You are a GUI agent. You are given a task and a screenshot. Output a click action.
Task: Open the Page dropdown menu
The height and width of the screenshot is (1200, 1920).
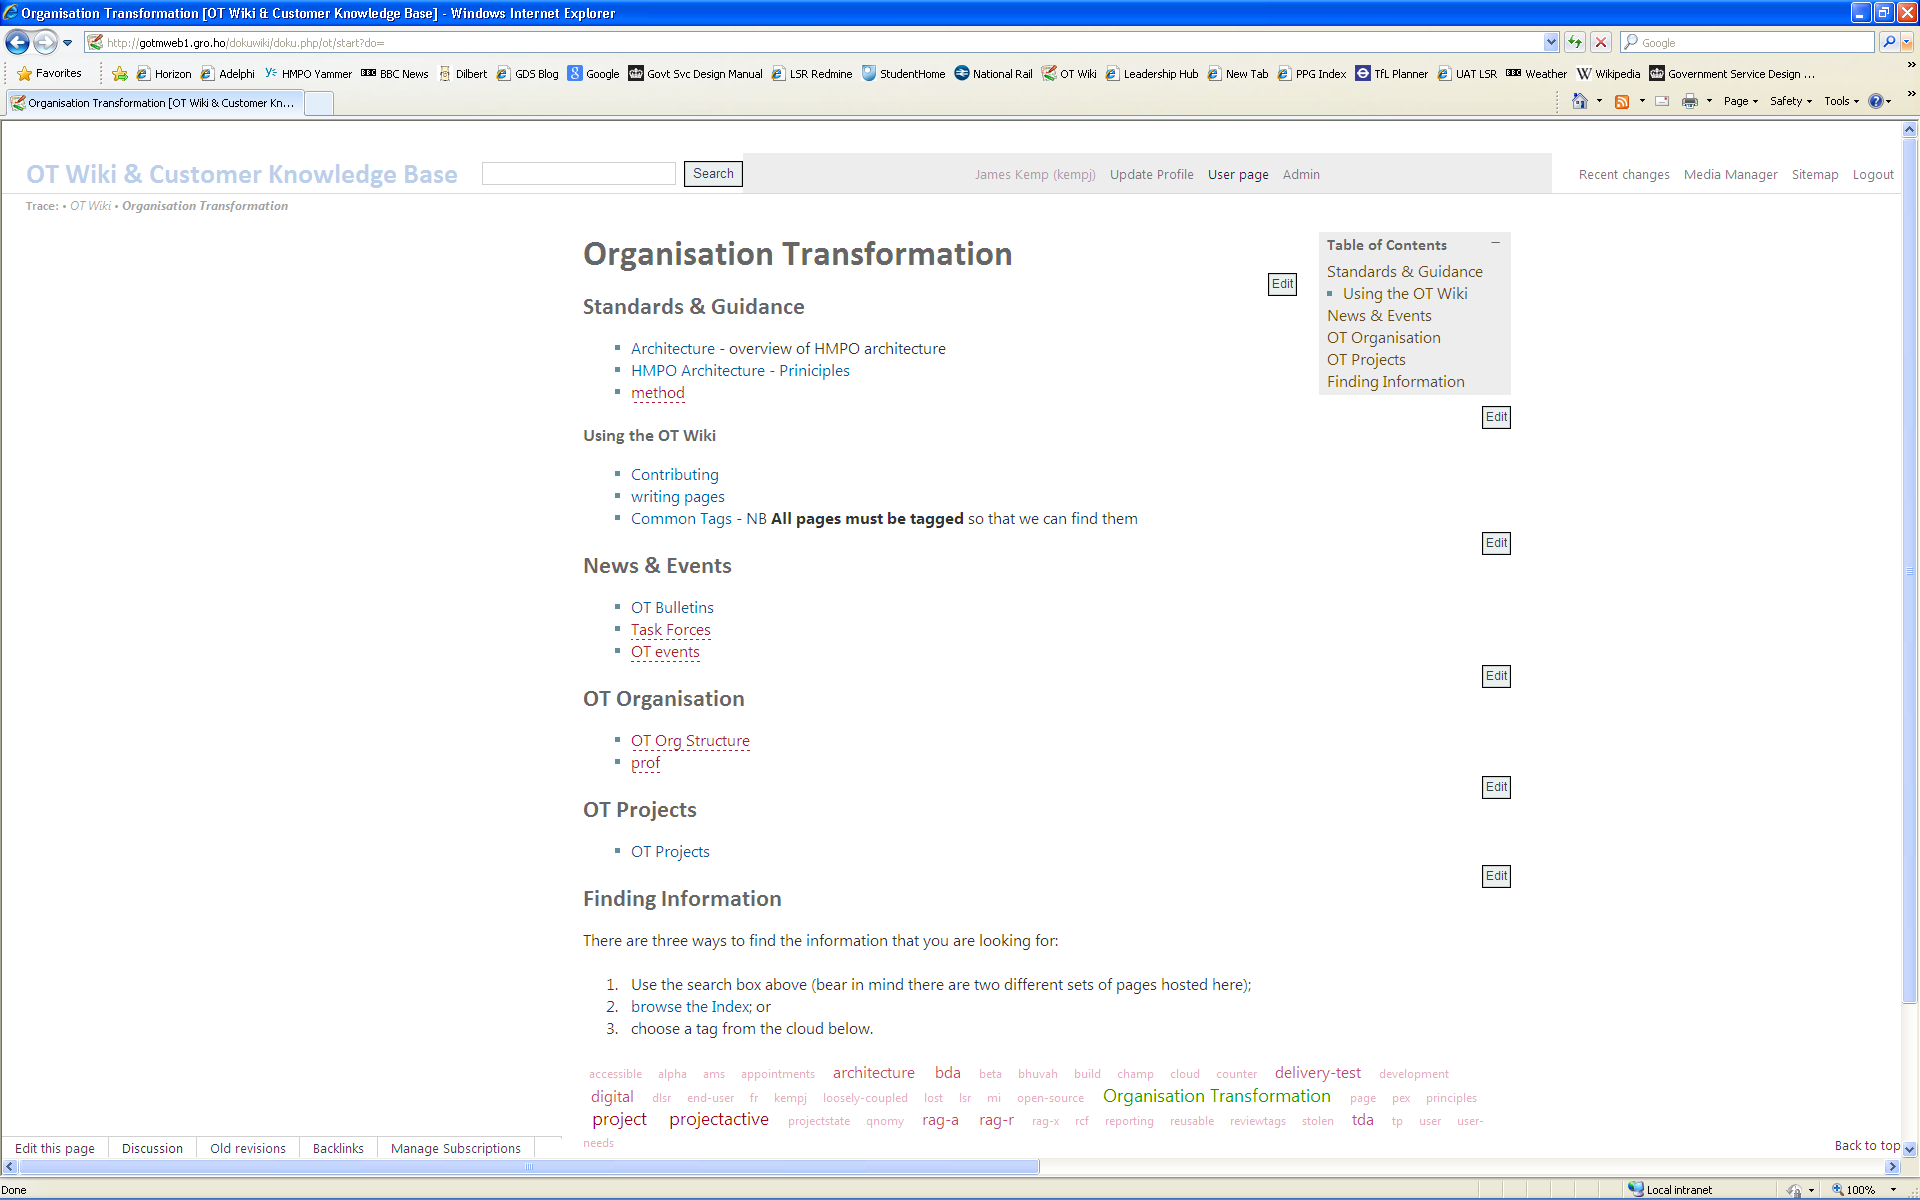(x=1741, y=101)
